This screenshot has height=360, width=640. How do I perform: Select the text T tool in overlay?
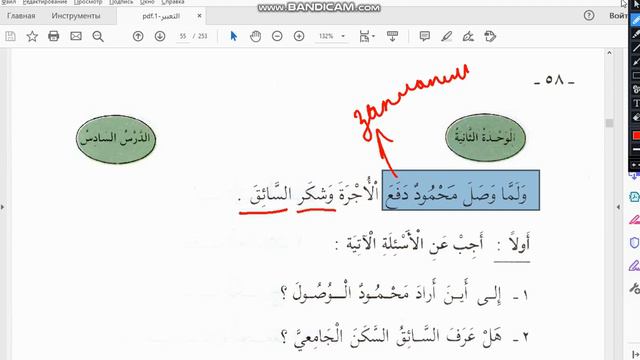point(636,103)
